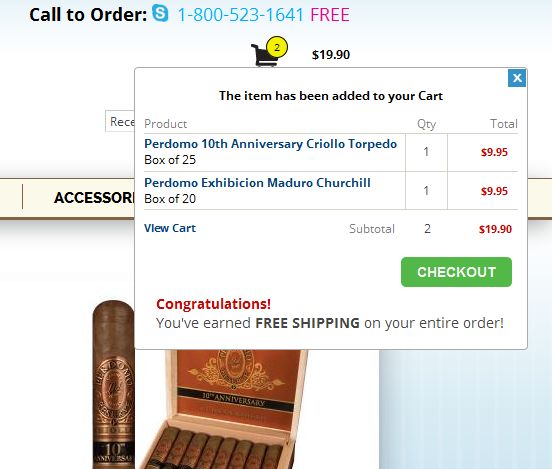
Task: Click the open cigar box image
Action: coord(222,409)
